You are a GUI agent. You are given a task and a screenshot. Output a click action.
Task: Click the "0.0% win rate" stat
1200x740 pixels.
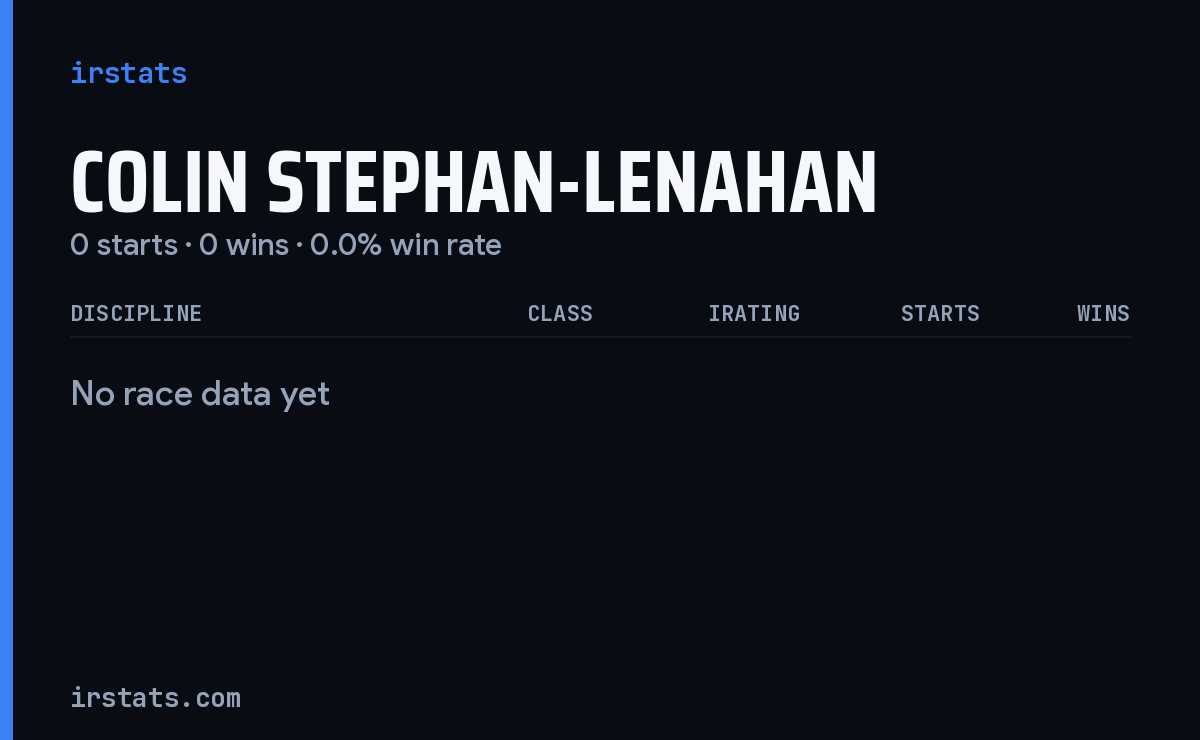(406, 245)
